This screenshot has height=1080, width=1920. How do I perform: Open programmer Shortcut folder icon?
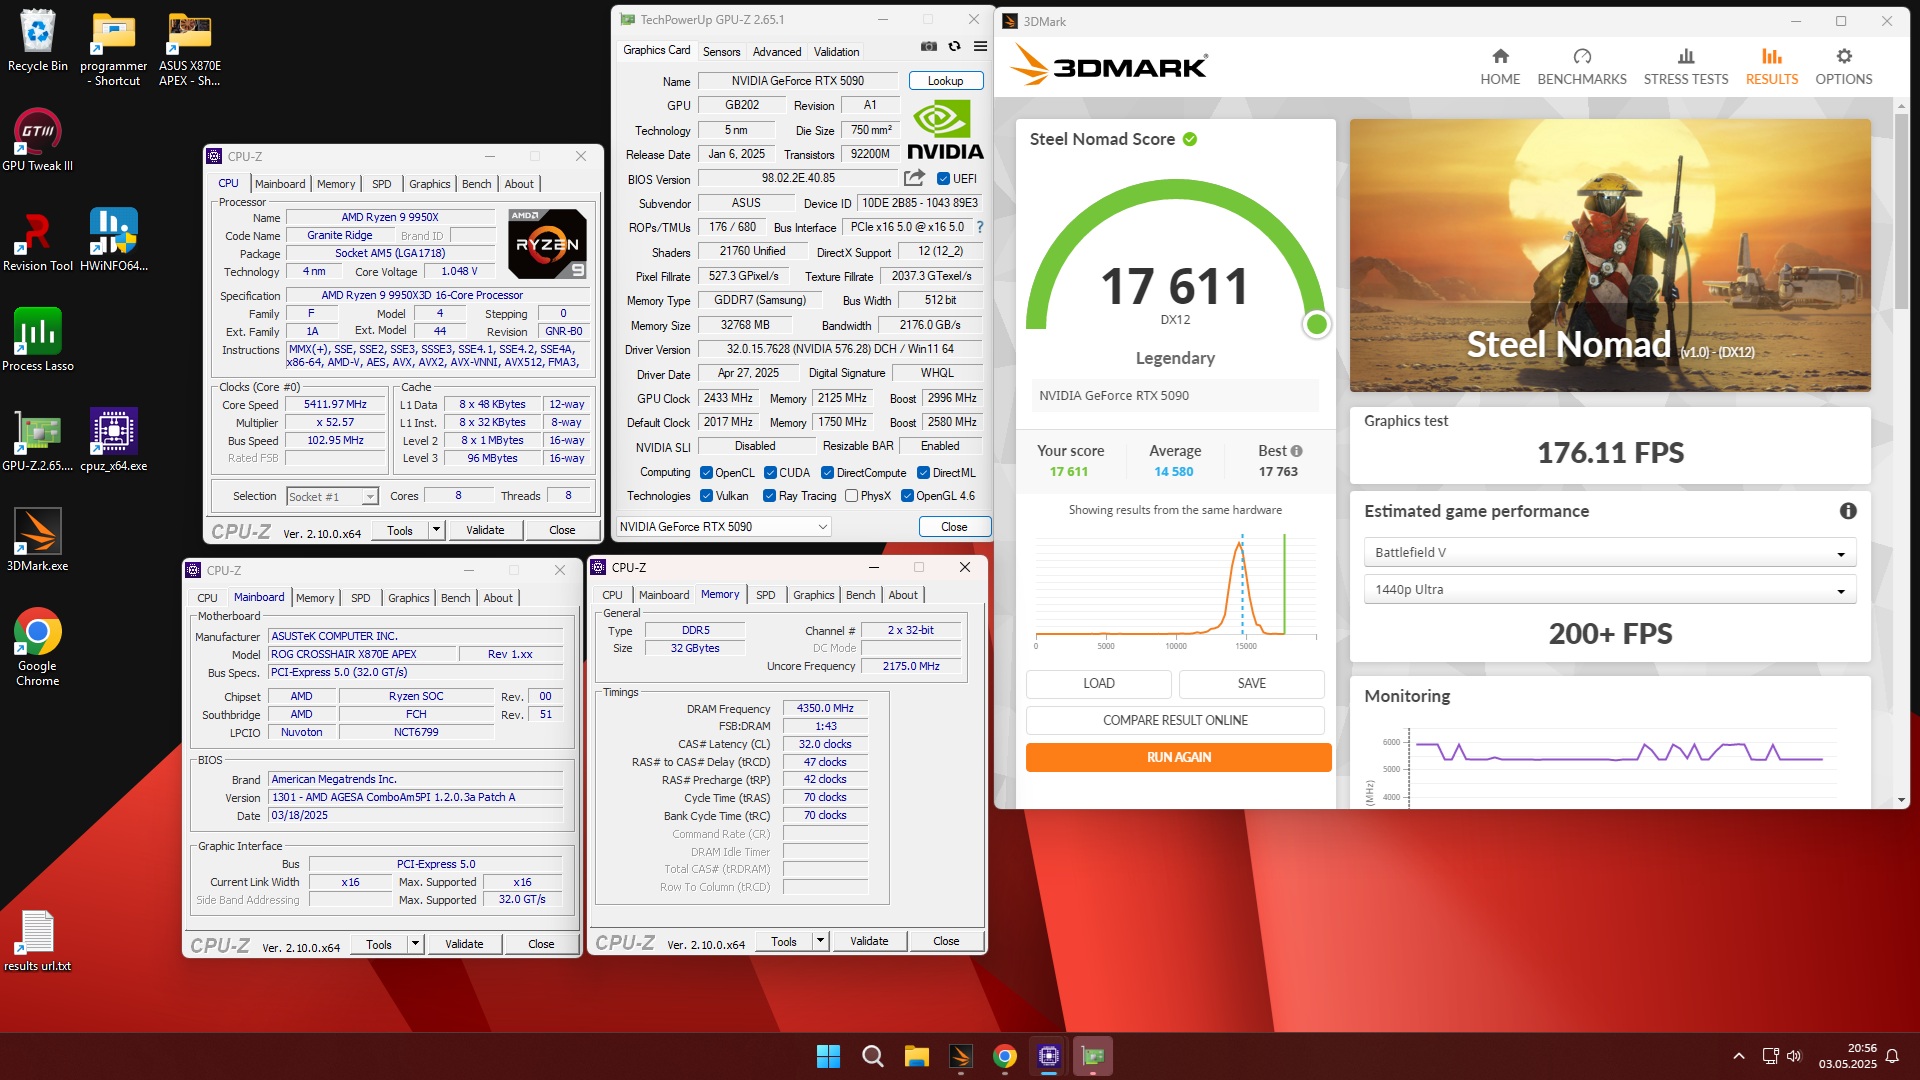tap(114, 48)
